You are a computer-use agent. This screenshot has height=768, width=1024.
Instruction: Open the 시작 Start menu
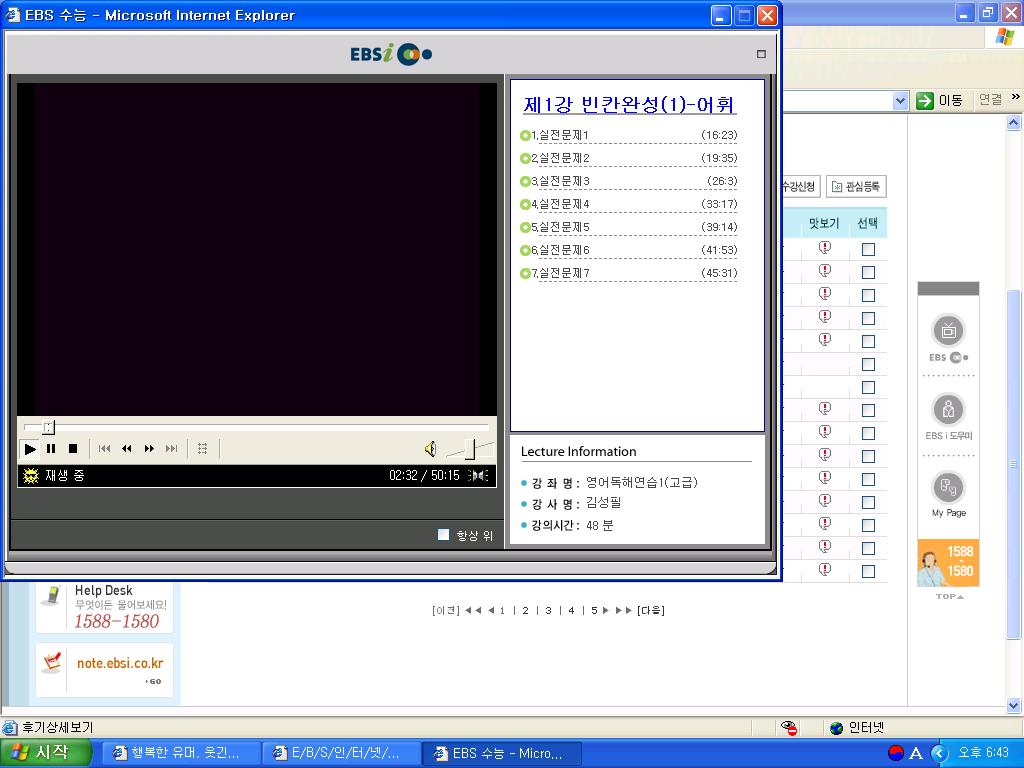(x=46, y=753)
